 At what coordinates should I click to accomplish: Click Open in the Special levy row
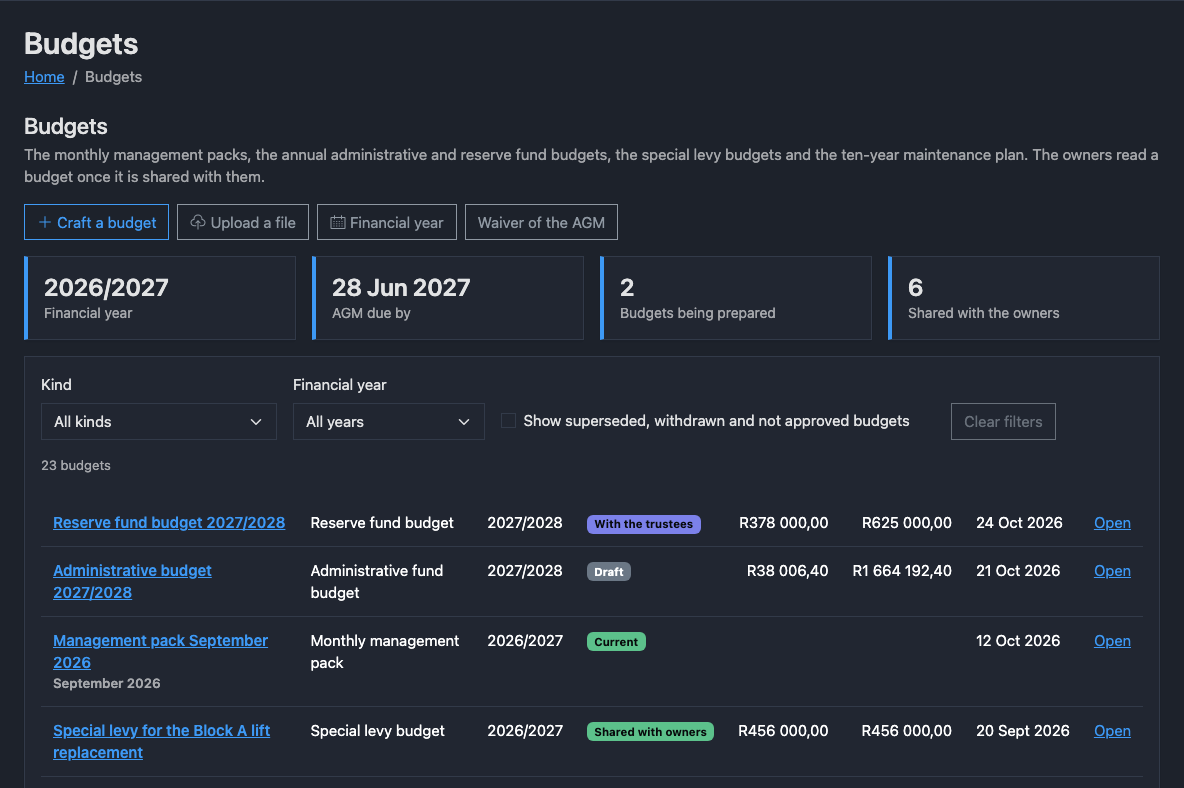(x=1112, y=731)
